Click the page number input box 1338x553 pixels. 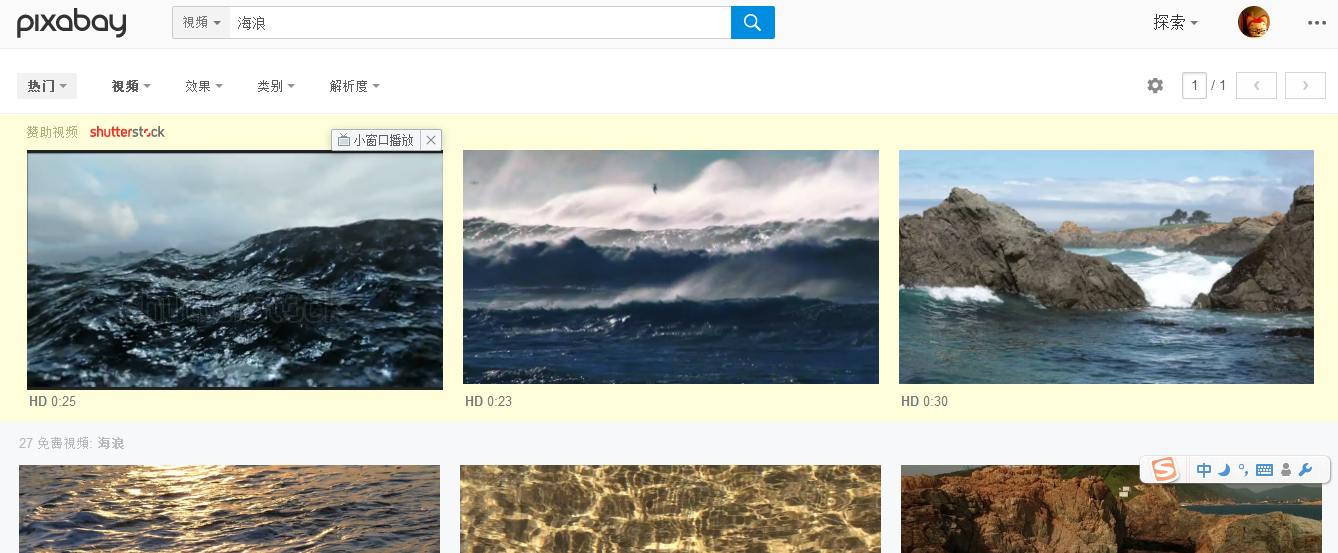pos(1194,86)
